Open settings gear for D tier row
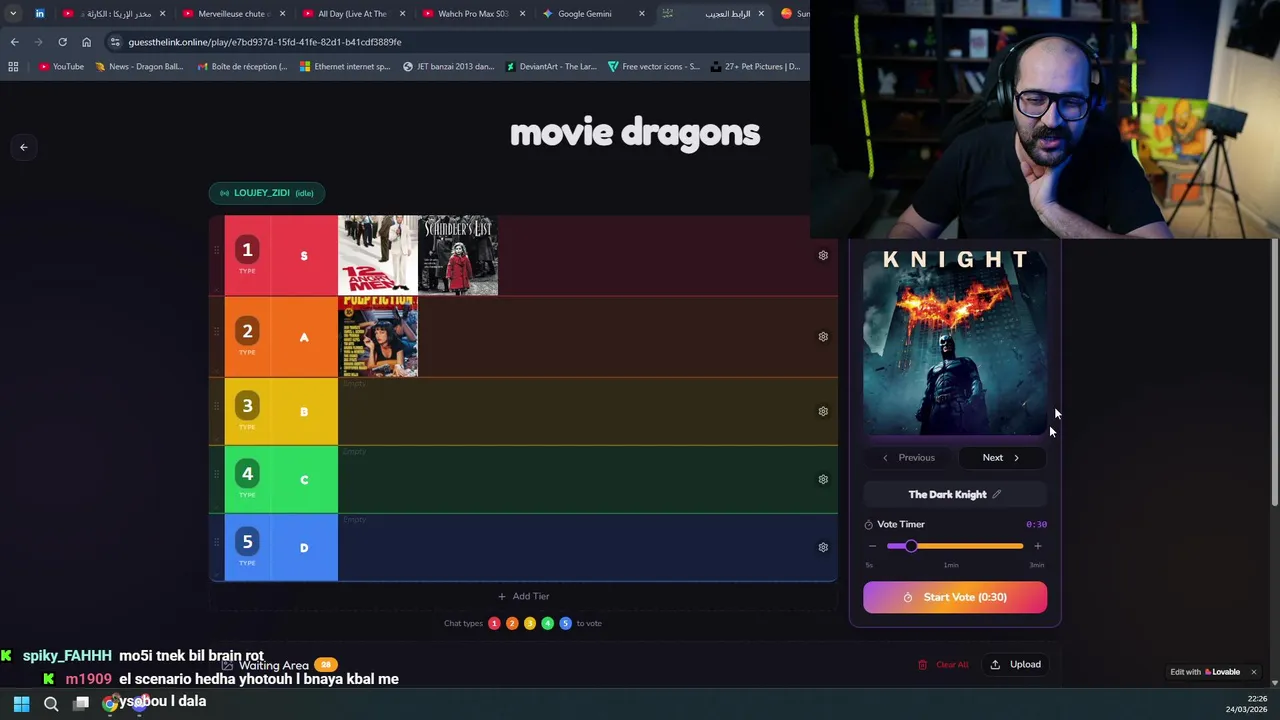 point(823,547)
